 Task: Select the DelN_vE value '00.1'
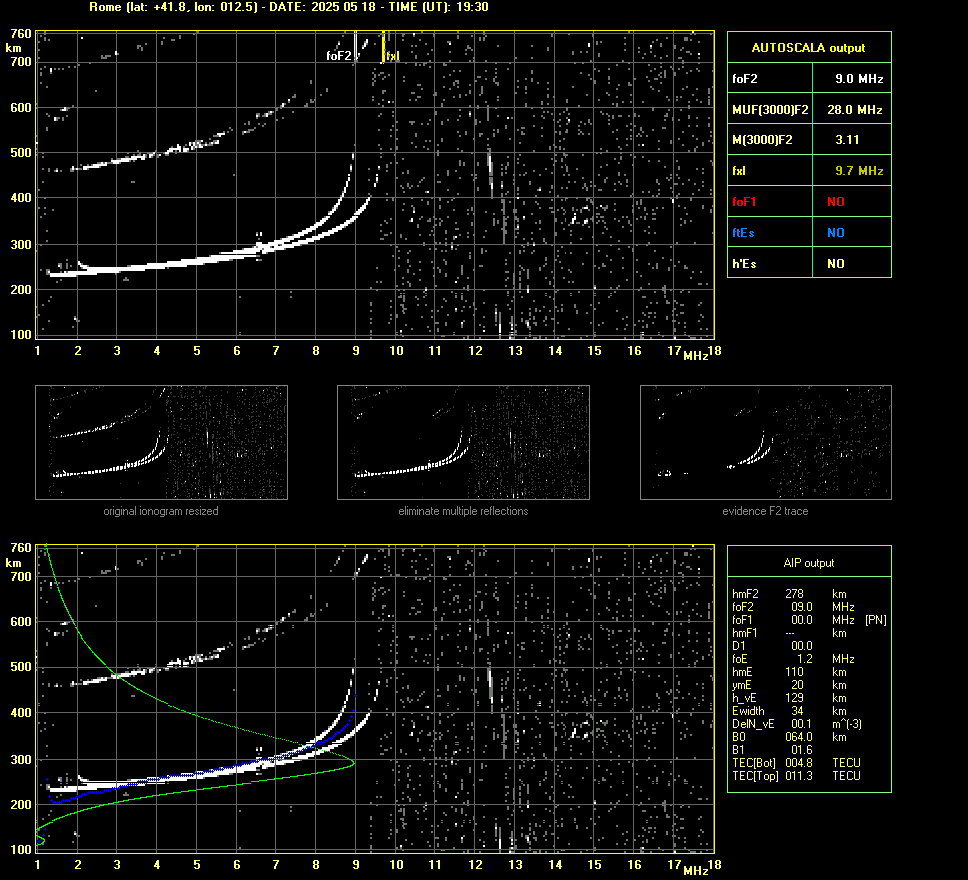[x=801, y=723]
